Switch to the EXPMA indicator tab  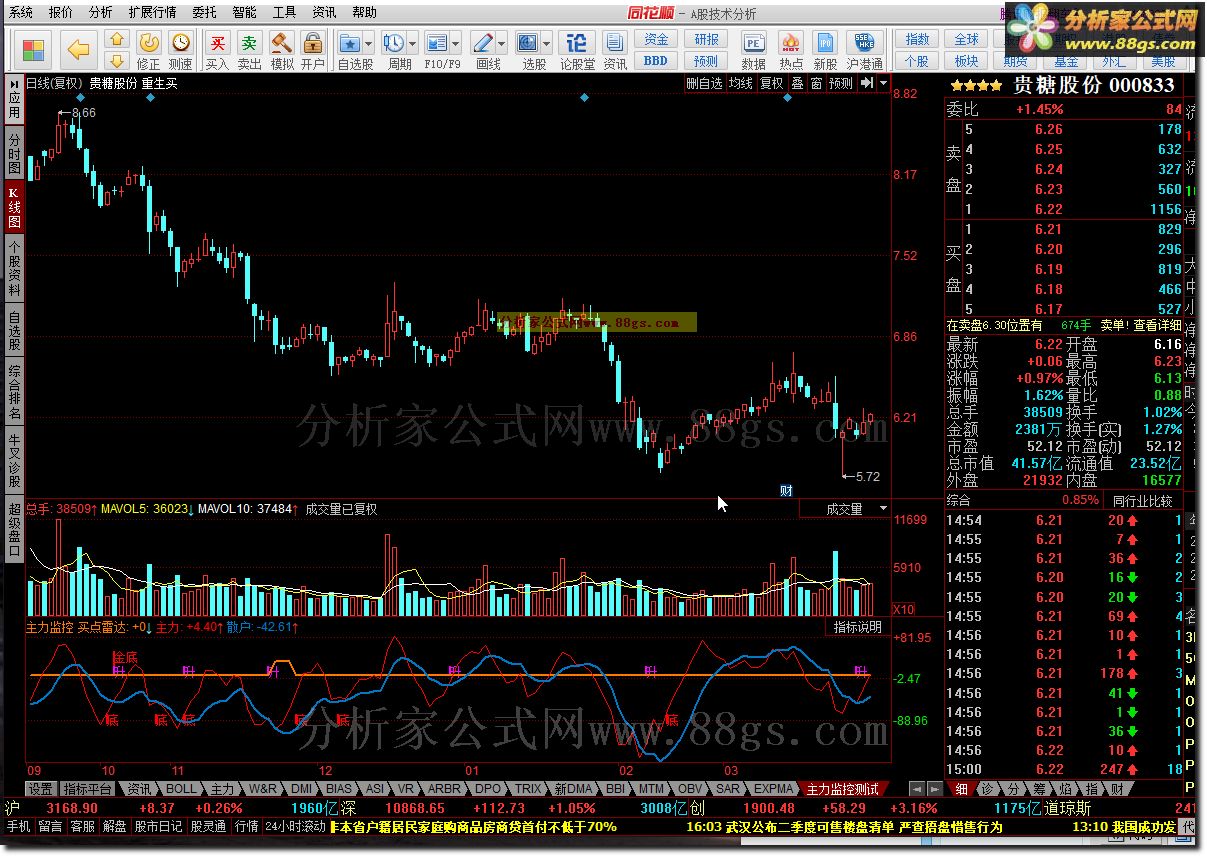pos(773,789)
